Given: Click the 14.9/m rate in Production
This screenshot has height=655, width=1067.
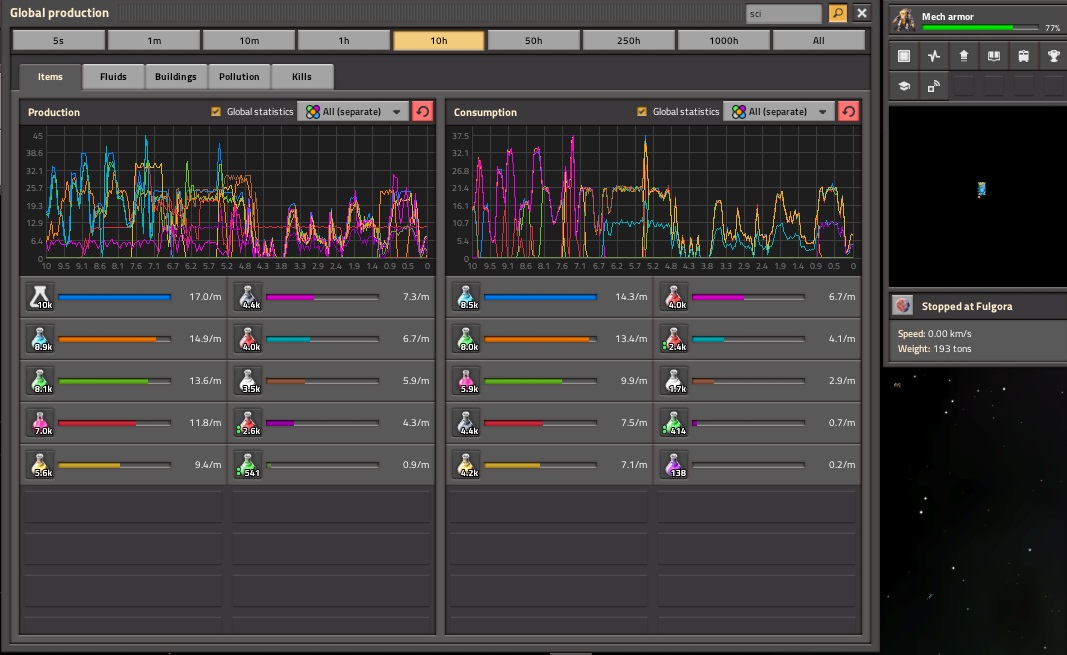Looking at the screenshot, I should [205, 339].
